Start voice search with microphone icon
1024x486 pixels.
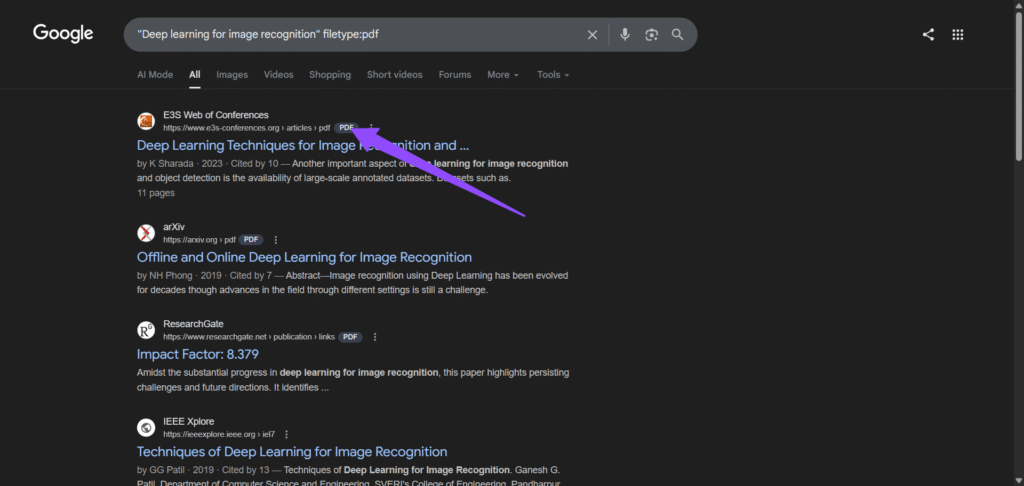coord(625,35)
